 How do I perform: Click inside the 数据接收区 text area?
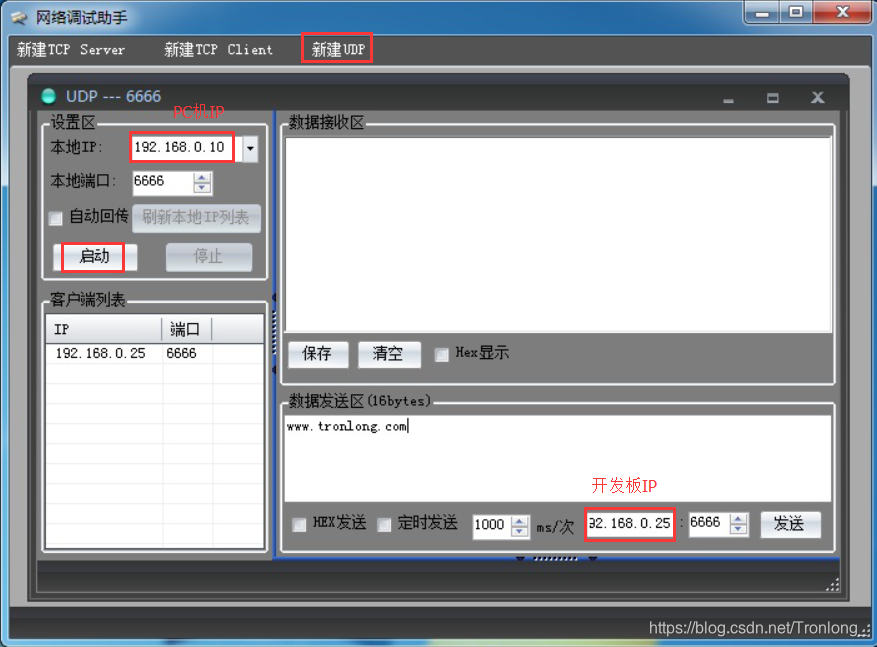[558, 235]
